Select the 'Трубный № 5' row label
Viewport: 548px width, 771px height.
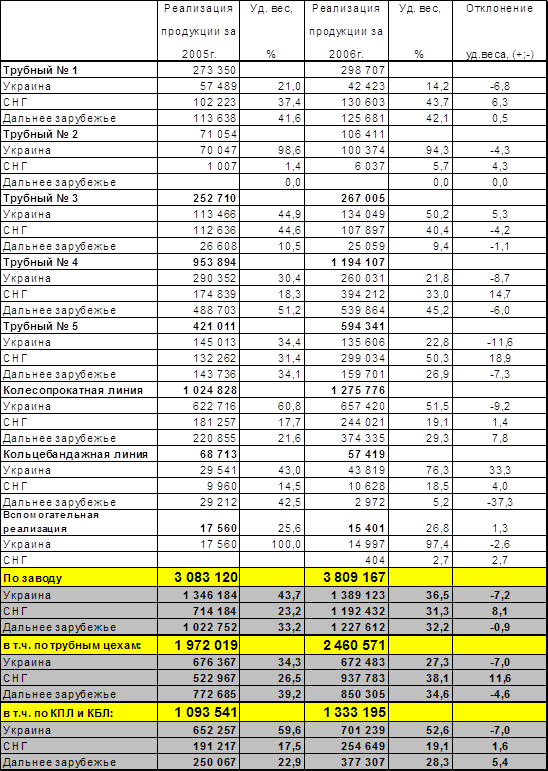tap(40, 326)
